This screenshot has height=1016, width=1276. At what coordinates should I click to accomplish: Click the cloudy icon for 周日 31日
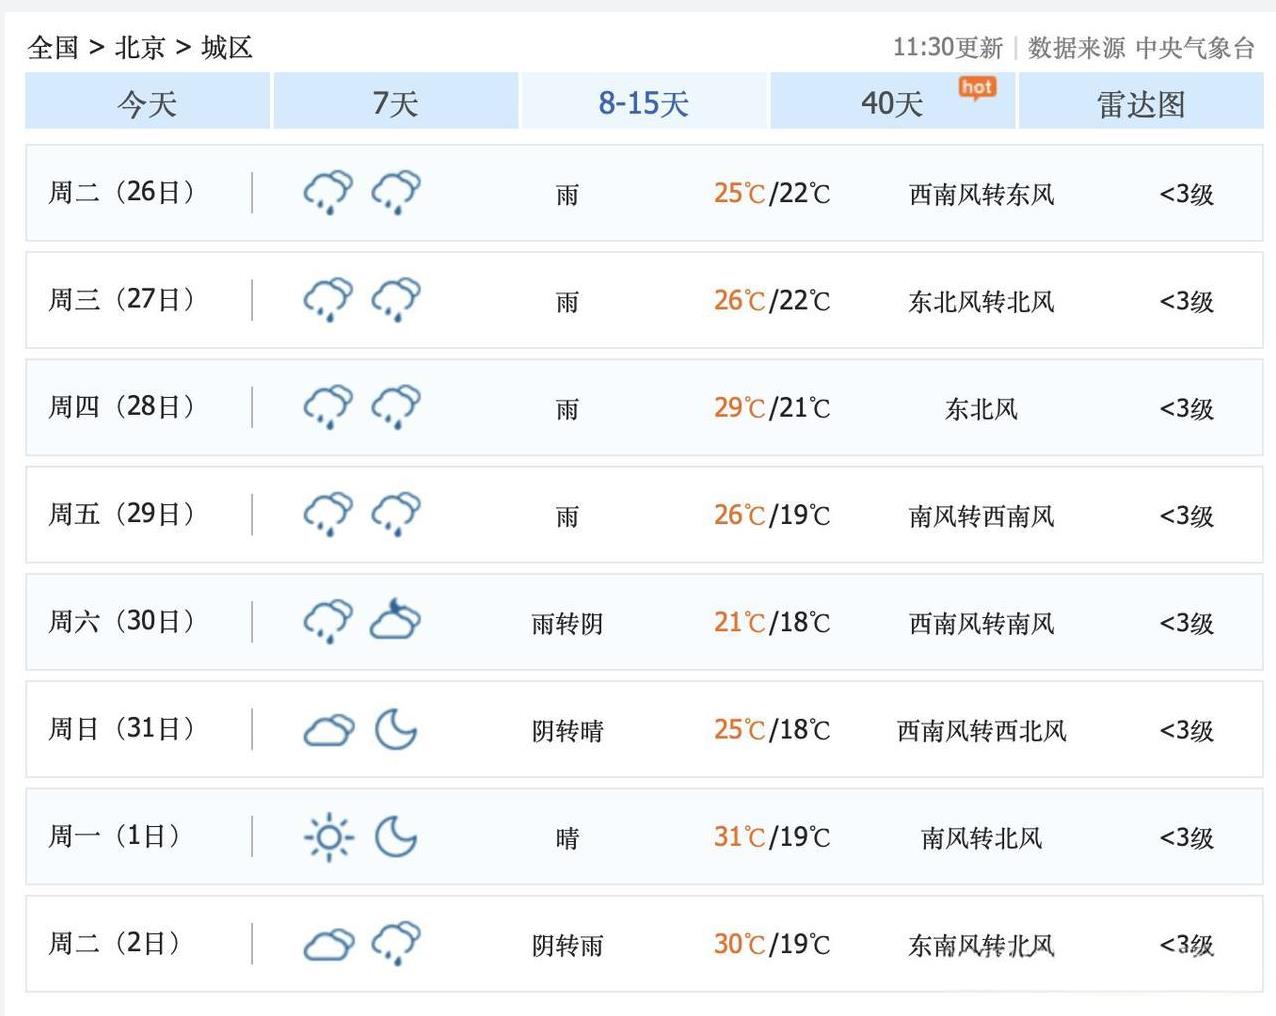[x=328, y=729]
